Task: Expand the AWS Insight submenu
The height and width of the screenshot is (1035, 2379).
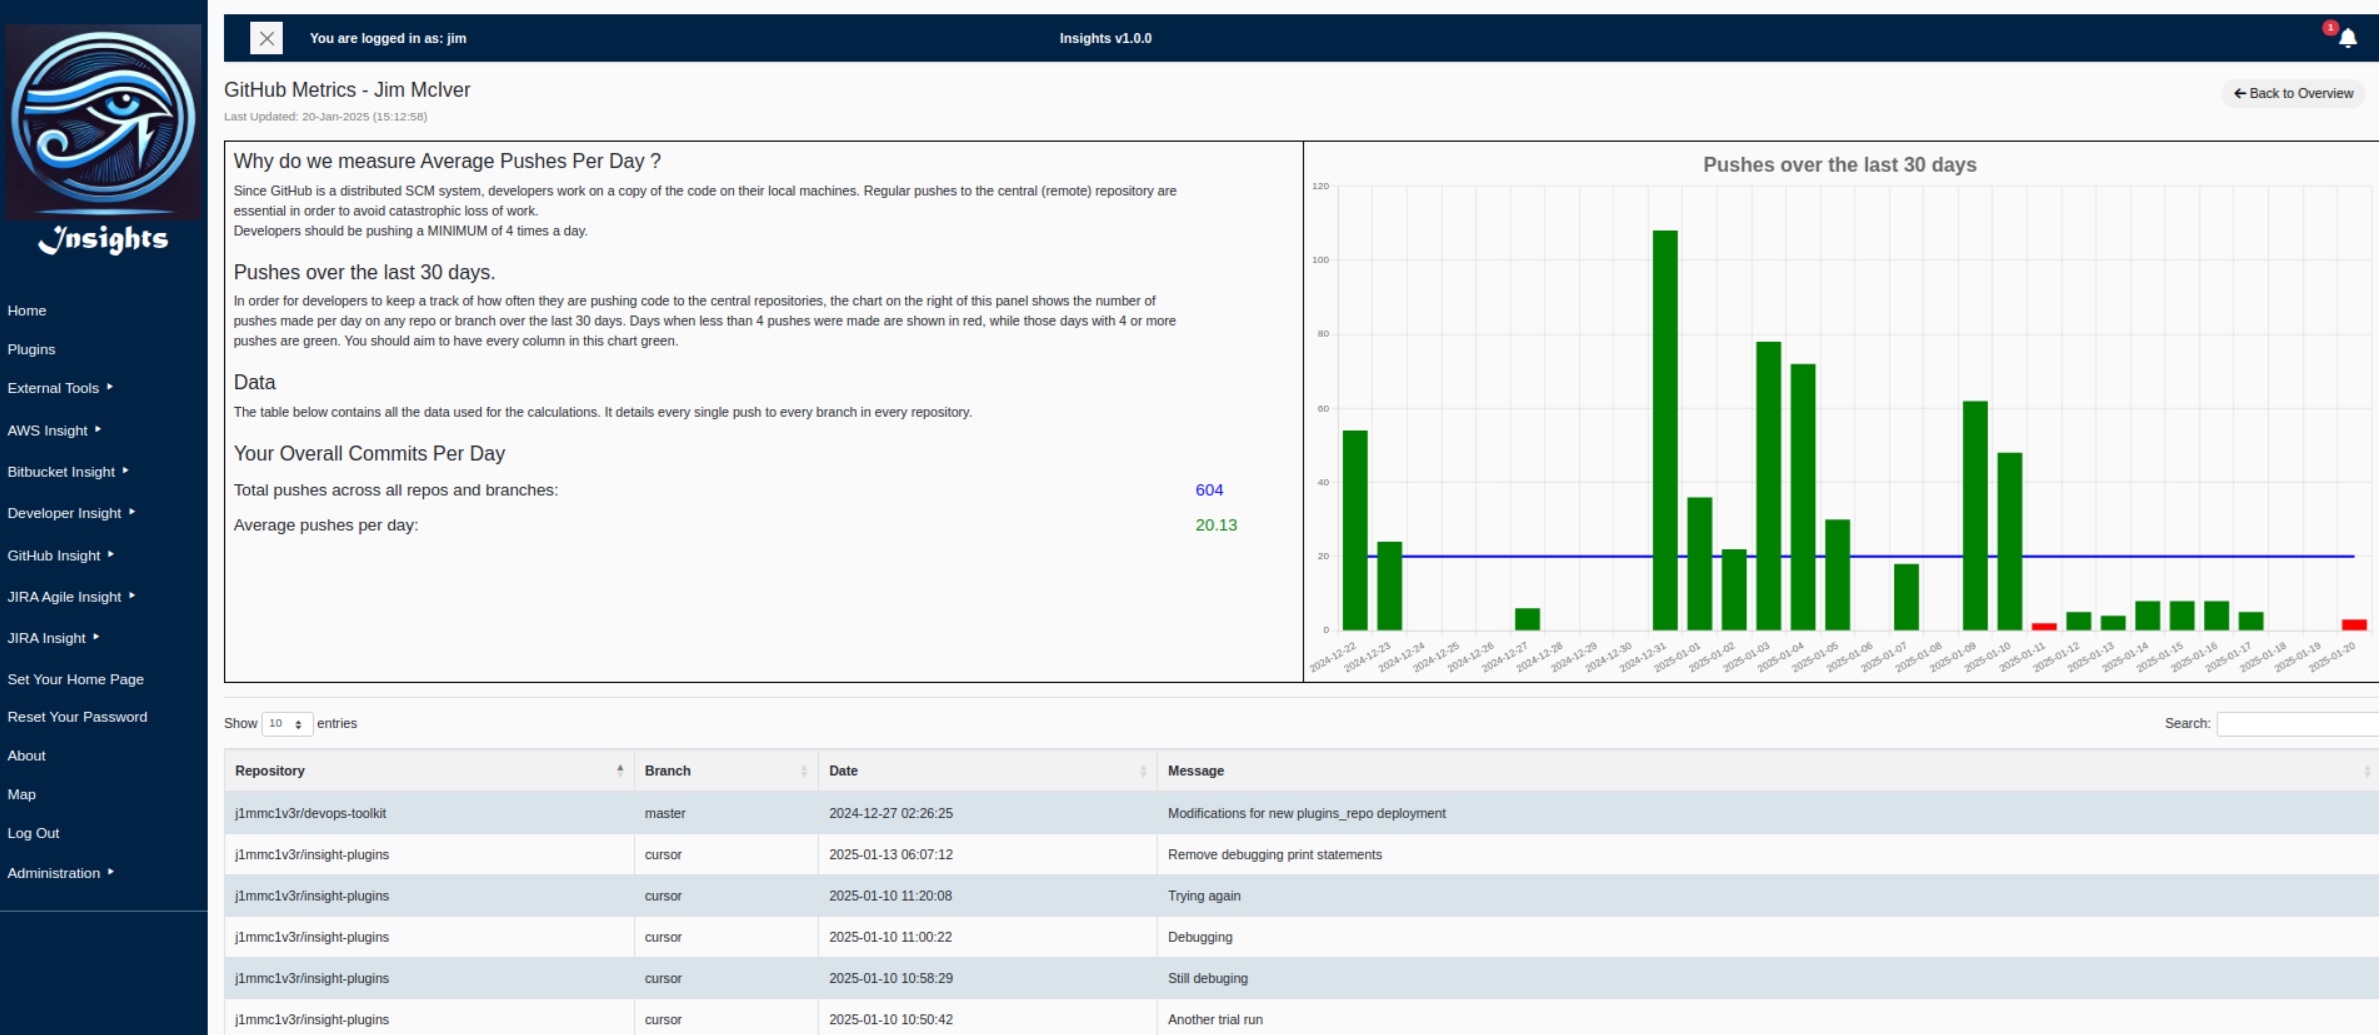Action: click(54, 430)
